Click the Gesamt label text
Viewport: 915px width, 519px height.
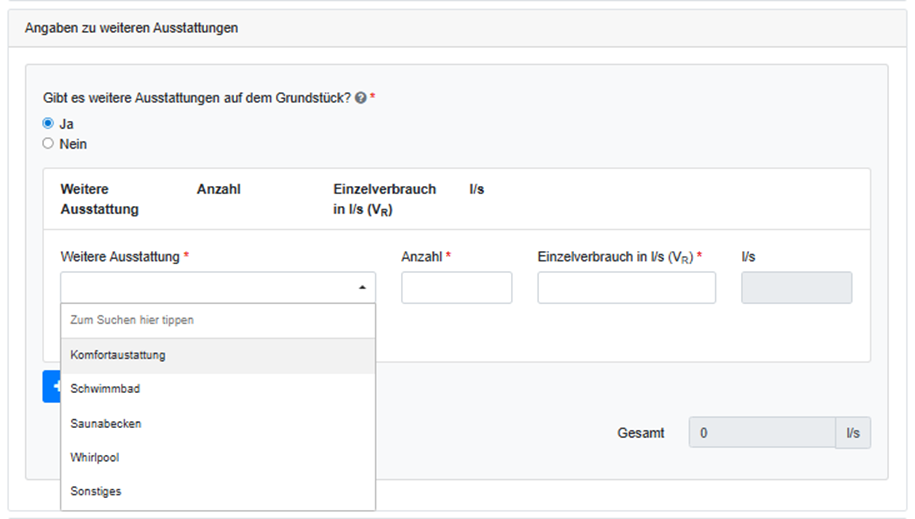(641, 434)
